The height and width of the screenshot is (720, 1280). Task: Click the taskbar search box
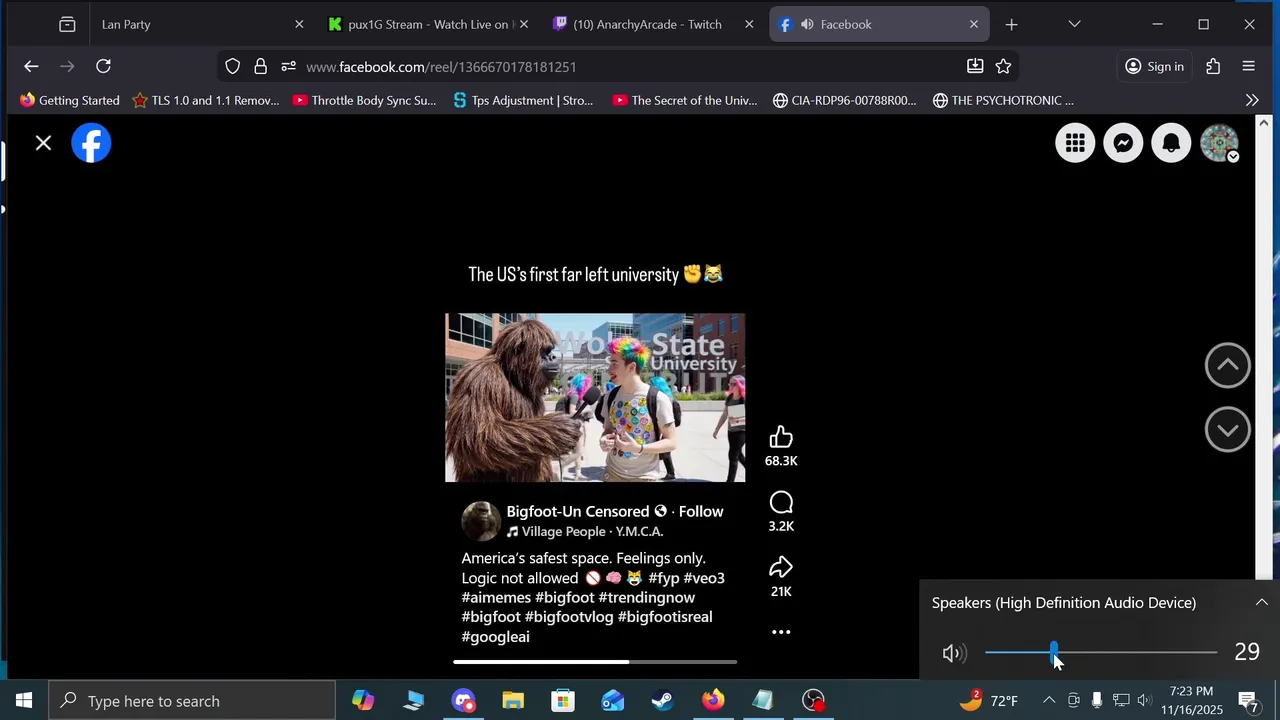[192, 700]
